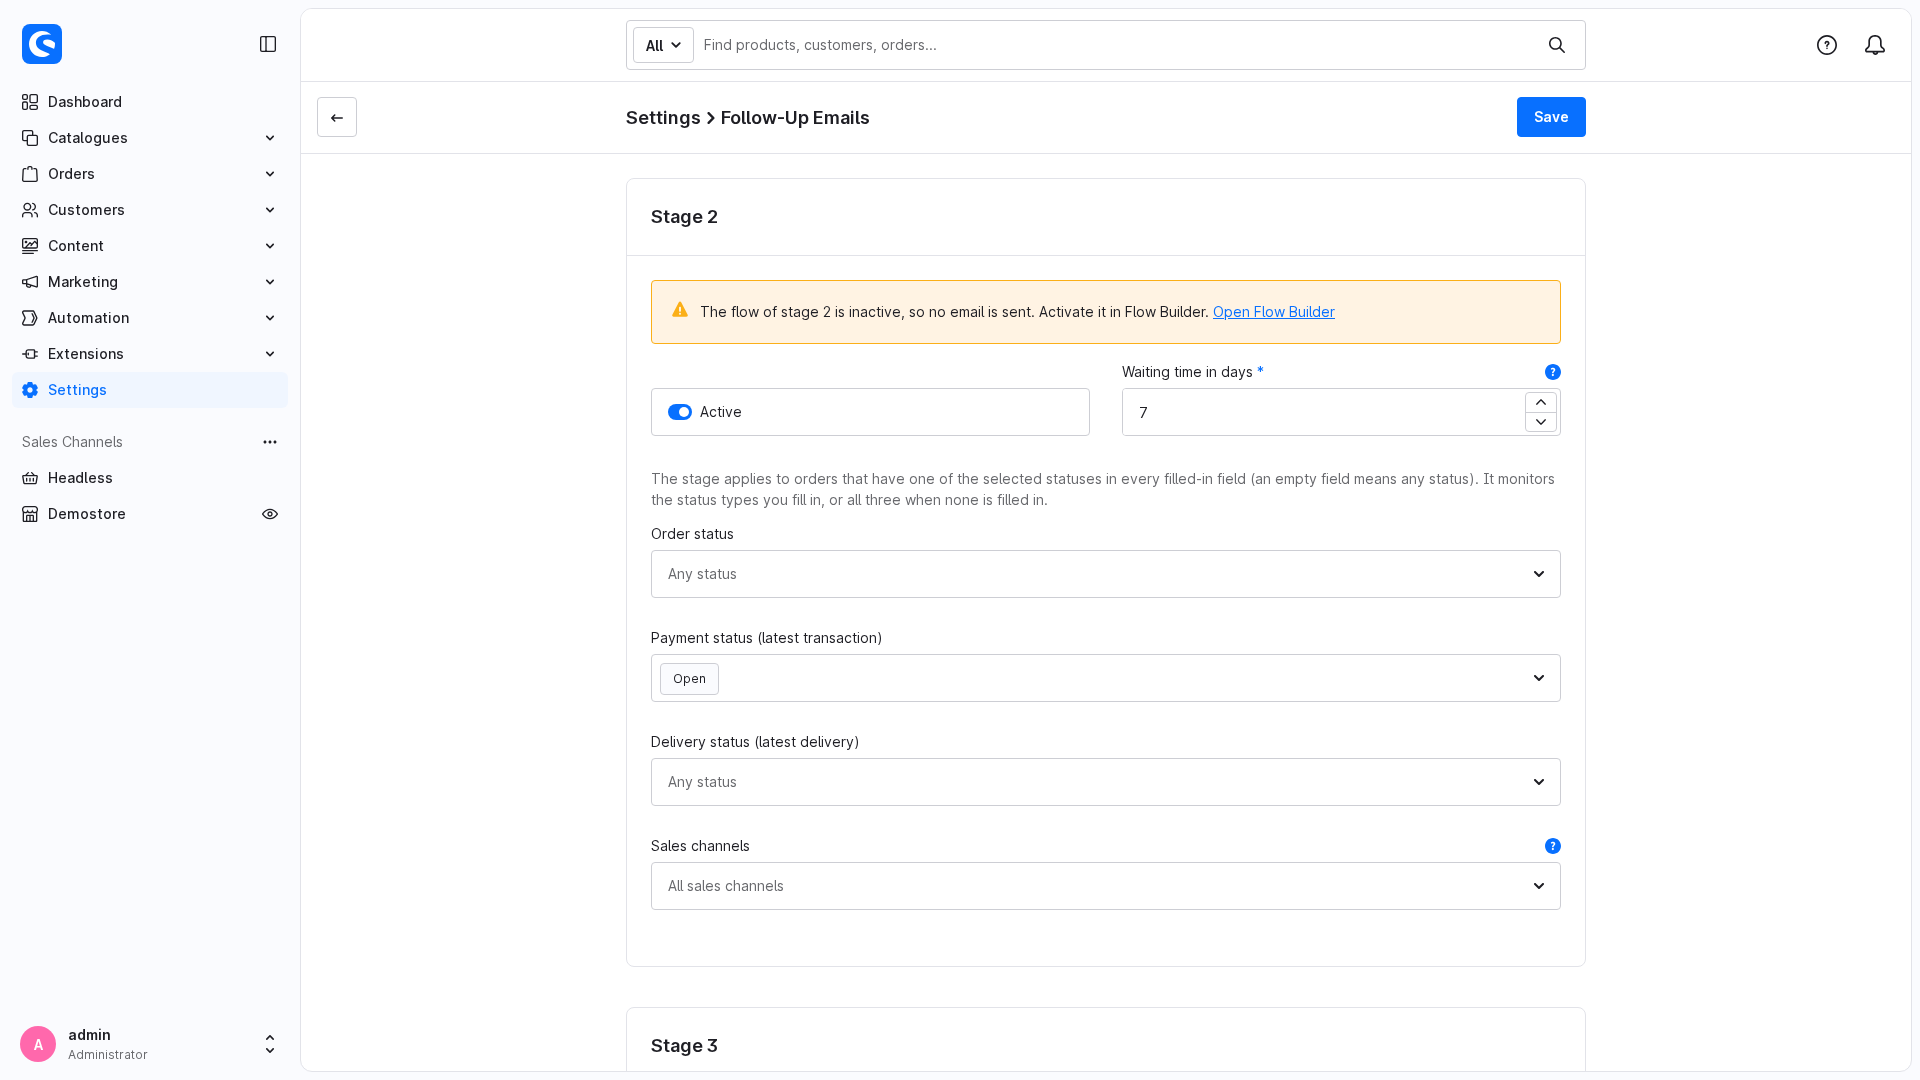Toggle Demostore eye visibility icon
Viewport: 1920px width, 1080px height.
pos(270,514)
